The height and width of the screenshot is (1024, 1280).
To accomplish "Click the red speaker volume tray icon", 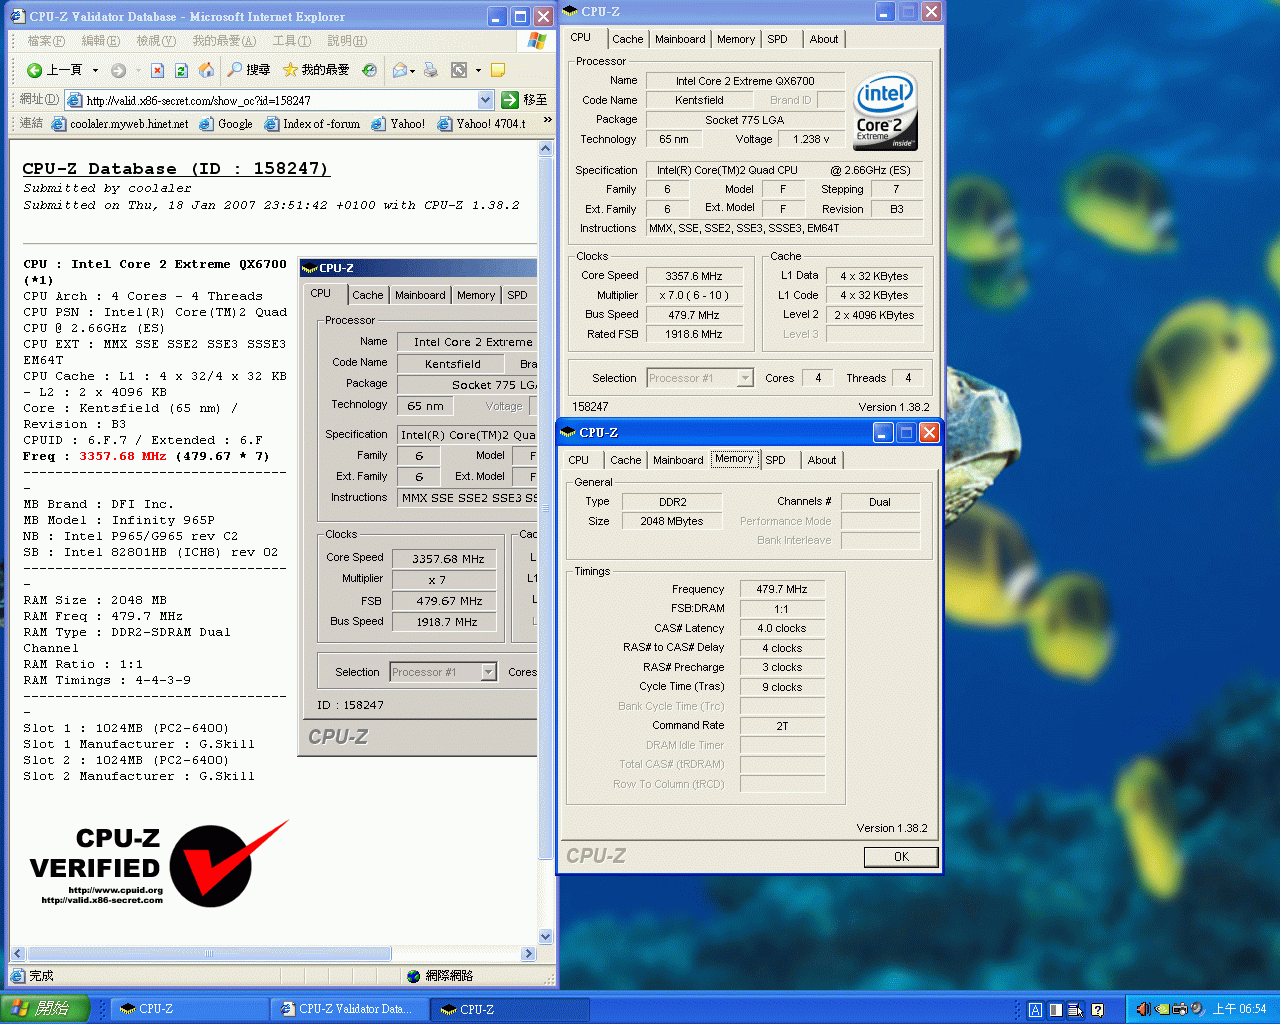I will (1143, 1009).
